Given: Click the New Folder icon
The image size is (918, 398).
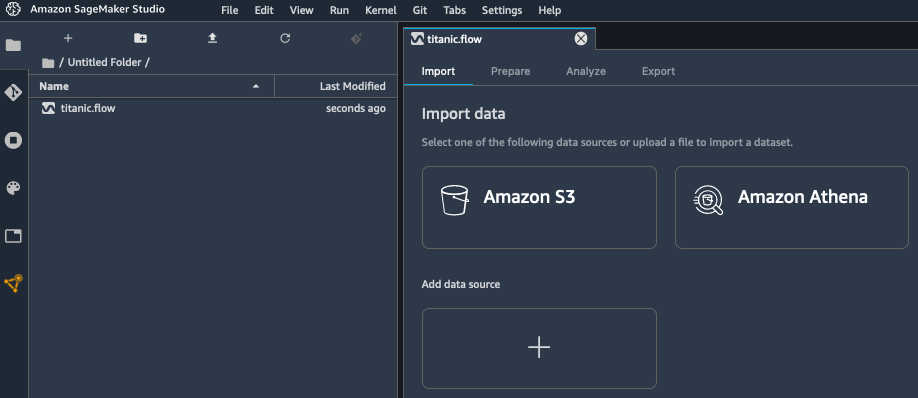Looking at the screenshot, I should tap(141, 38).
